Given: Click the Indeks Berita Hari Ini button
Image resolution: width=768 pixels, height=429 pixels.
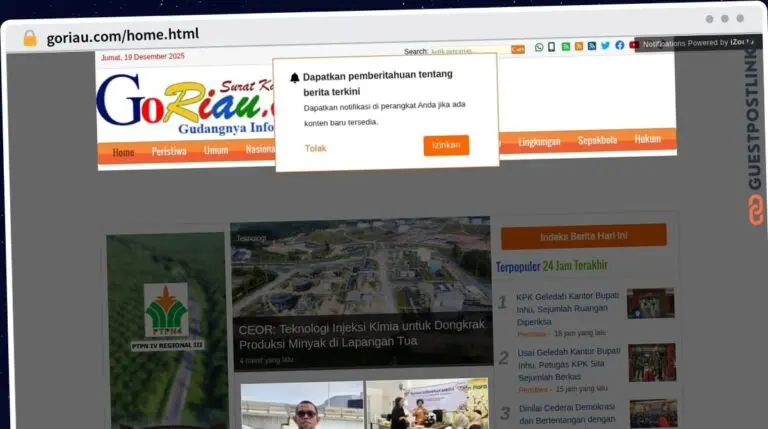Looking at the screenshot, I should point(583,236).
